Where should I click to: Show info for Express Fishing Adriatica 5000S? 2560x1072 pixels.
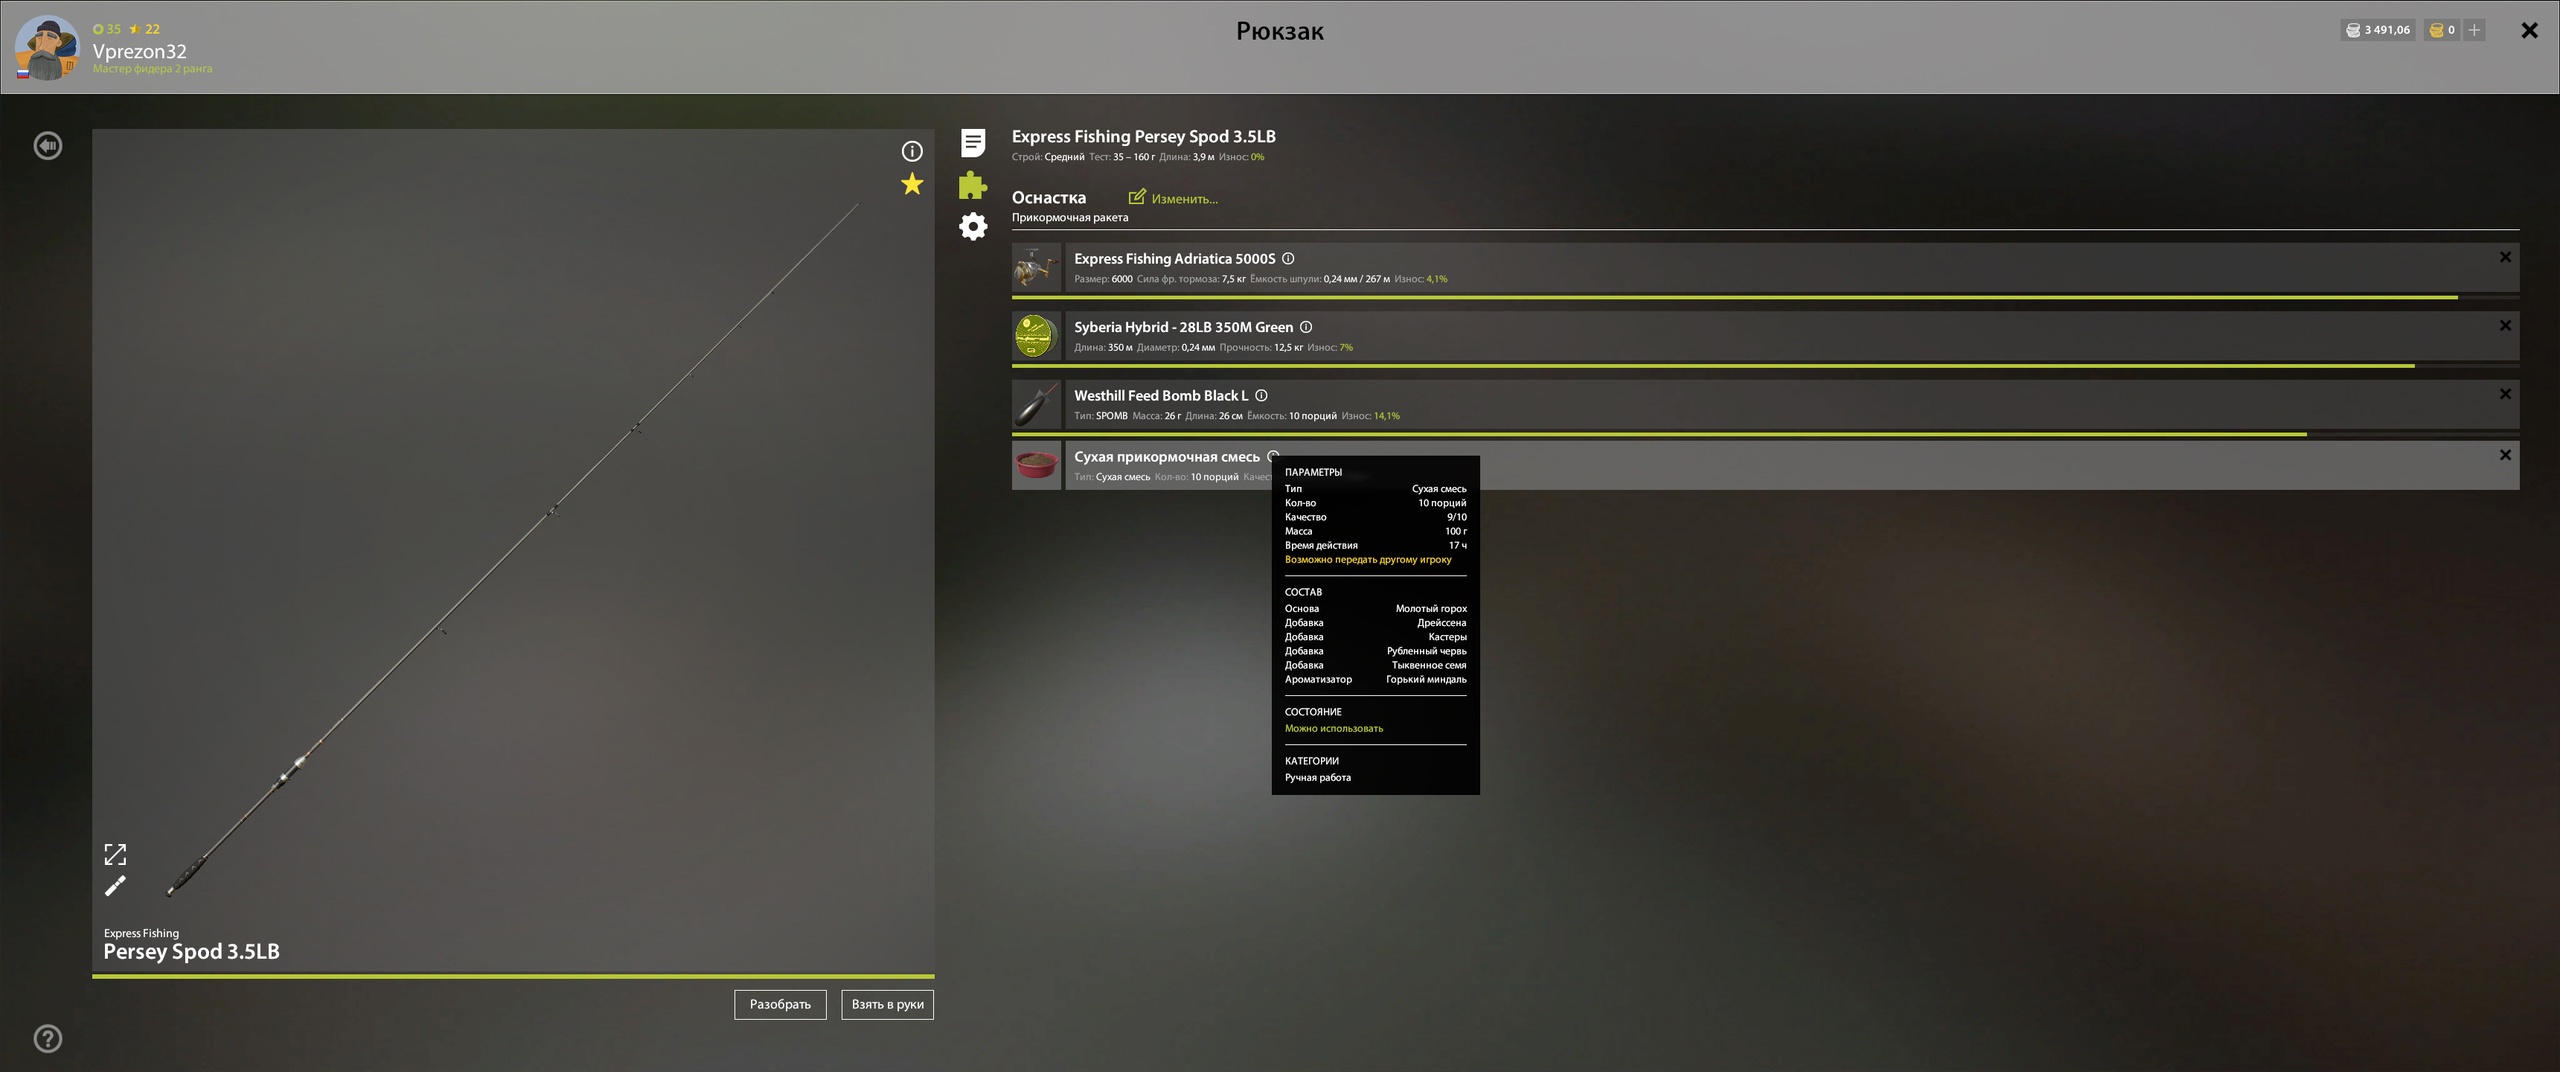pos(1288,258)
